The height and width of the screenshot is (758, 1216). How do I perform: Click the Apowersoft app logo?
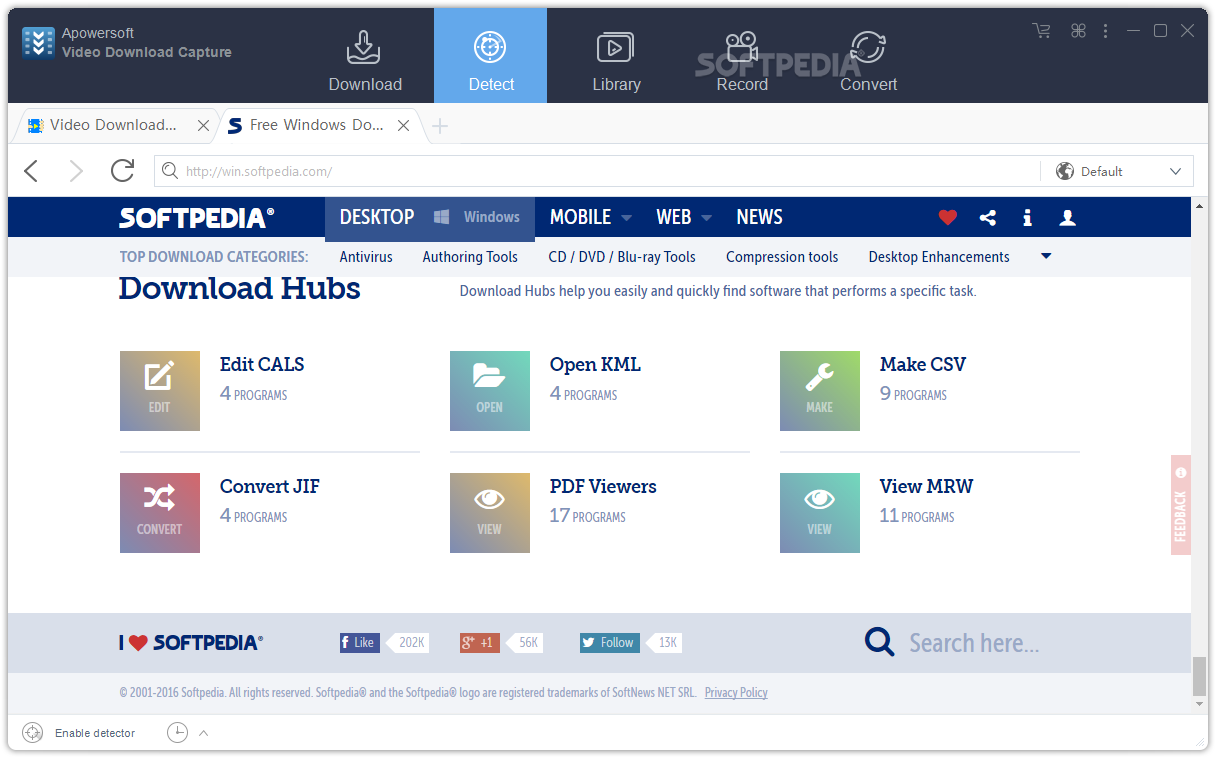pos(38,42)
